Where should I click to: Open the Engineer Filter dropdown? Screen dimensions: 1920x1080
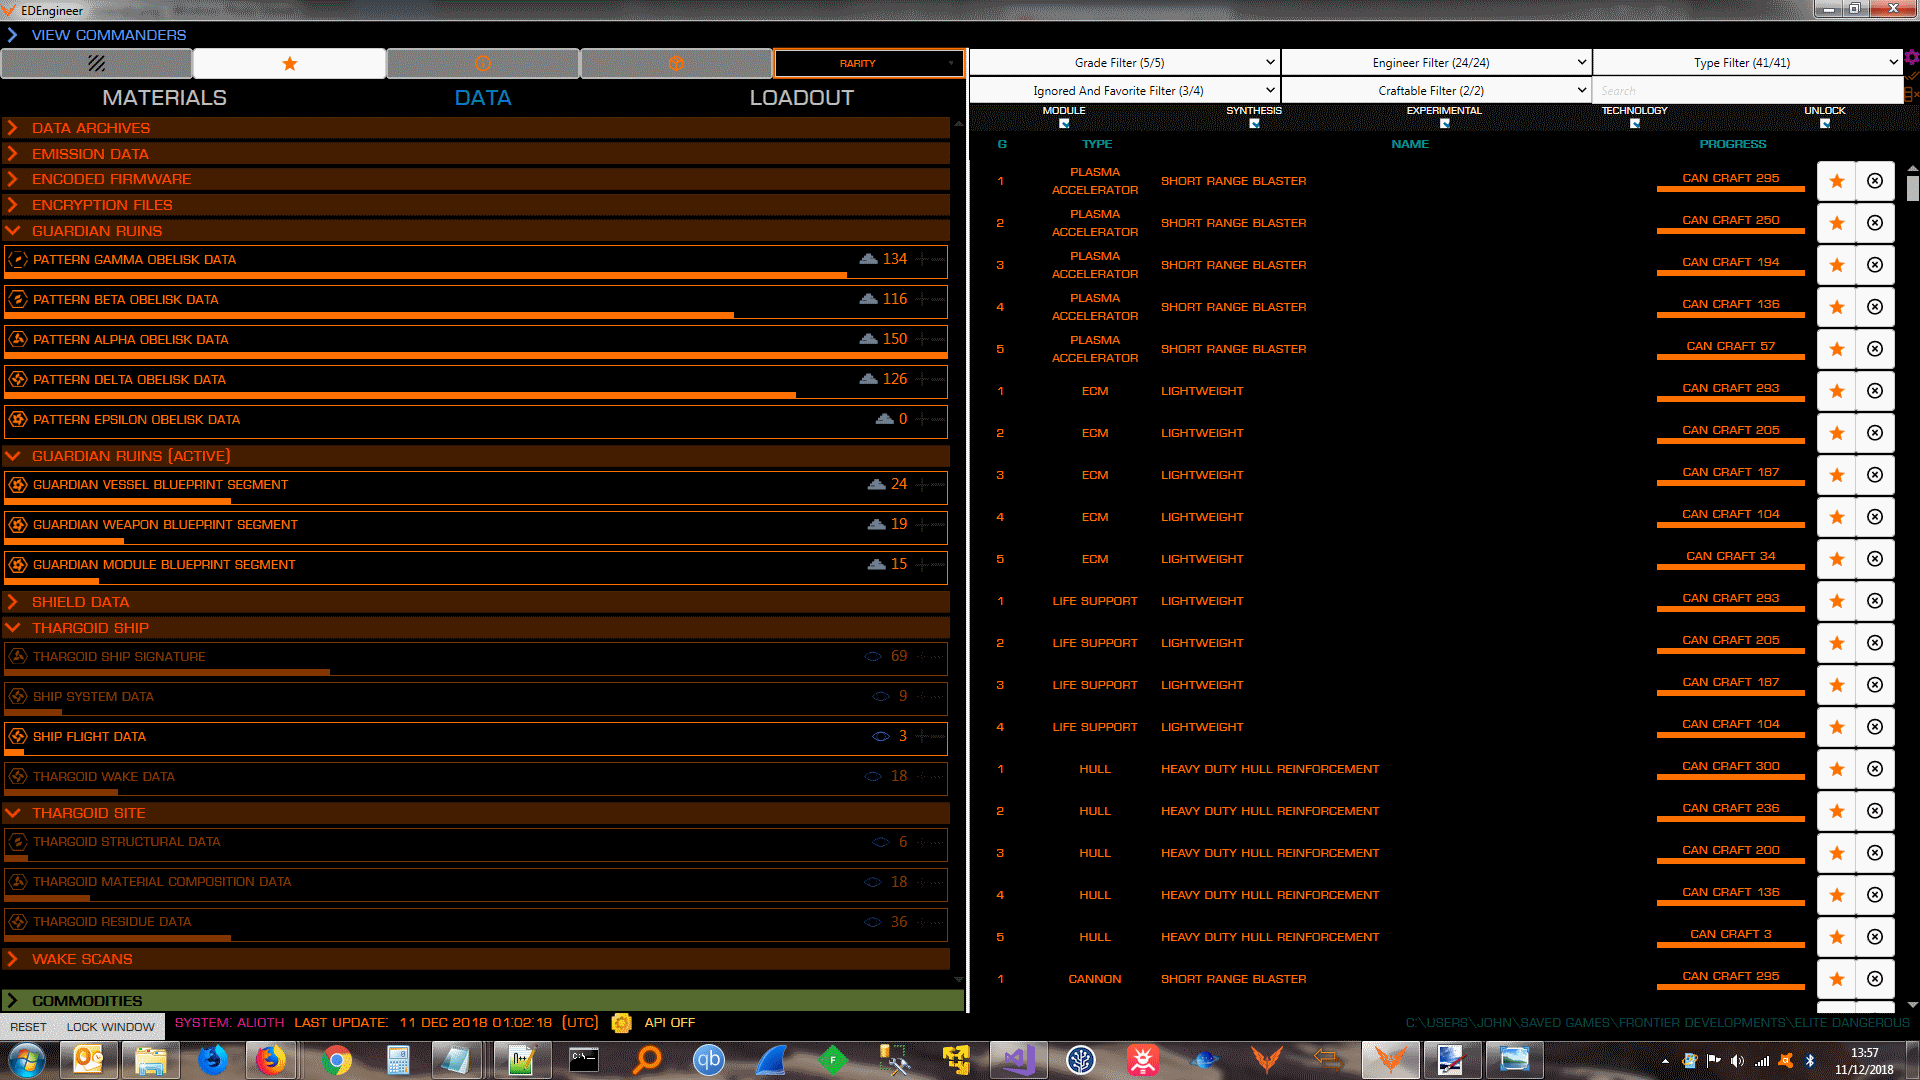(x=1436, y=61)
